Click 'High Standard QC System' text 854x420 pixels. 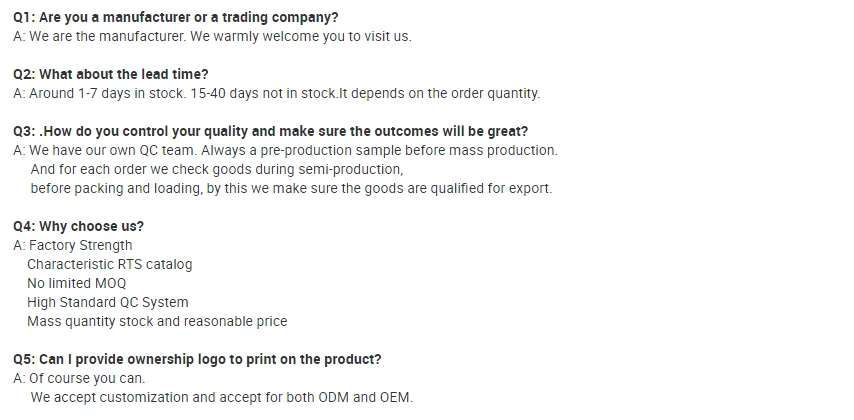pos(108,302)
